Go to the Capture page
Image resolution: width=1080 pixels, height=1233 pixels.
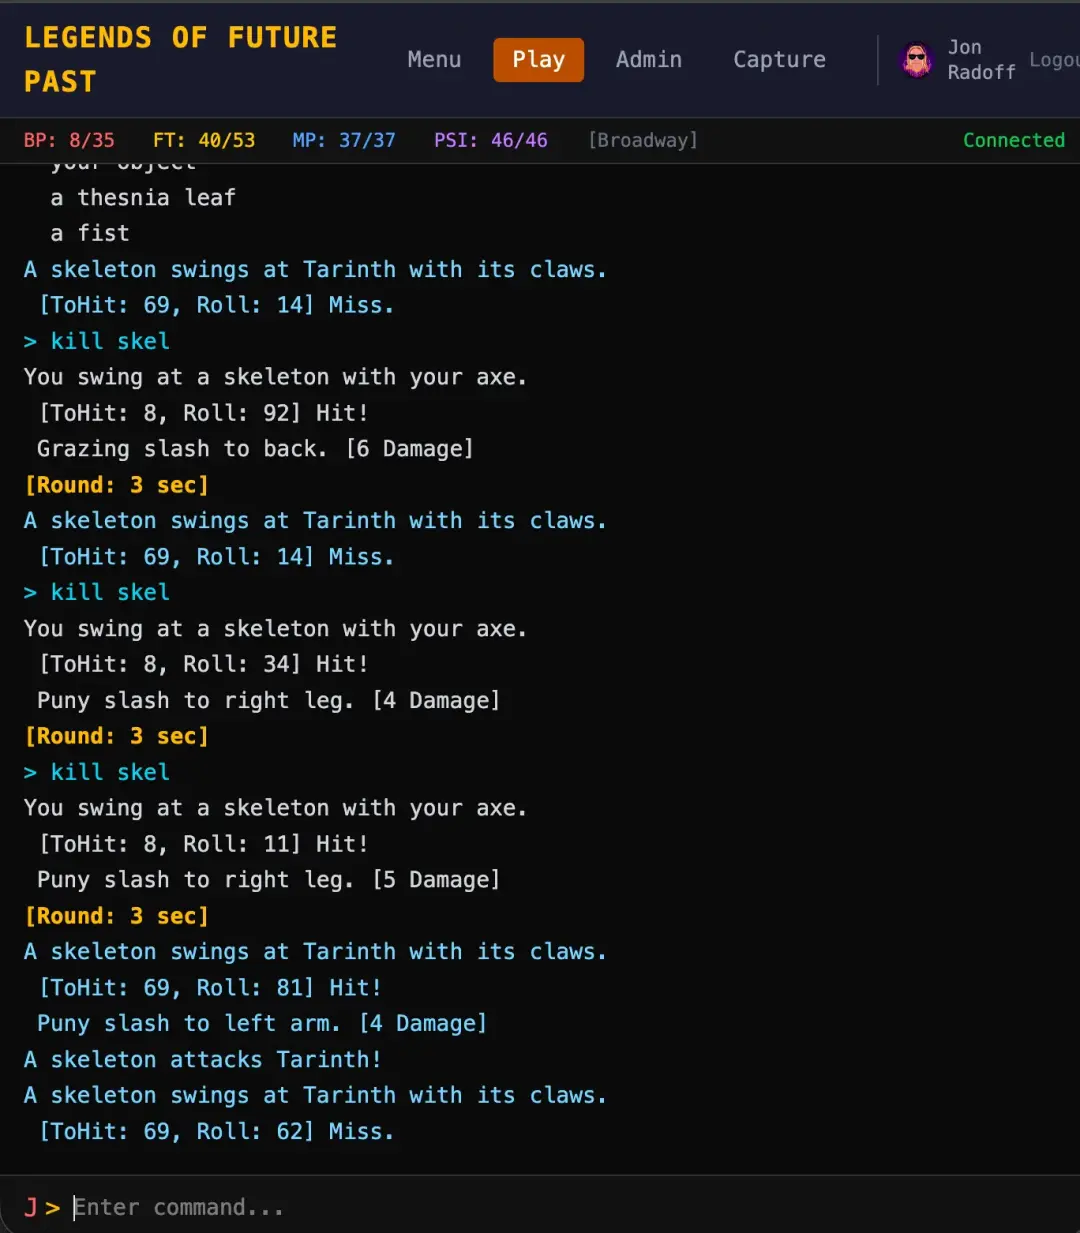click(779, 60)
